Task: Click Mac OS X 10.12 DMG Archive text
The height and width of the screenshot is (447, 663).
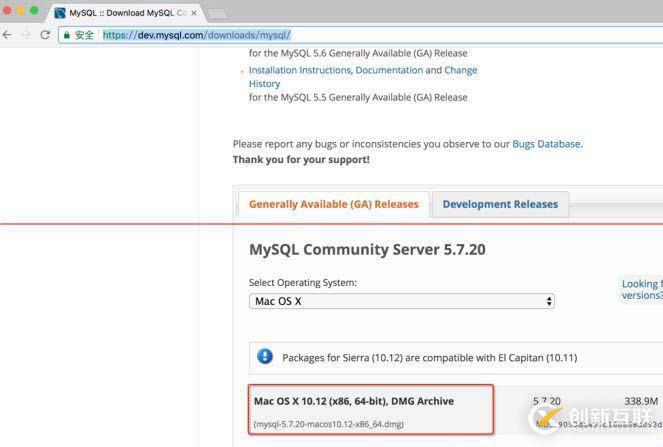Action: click(354, 401)
